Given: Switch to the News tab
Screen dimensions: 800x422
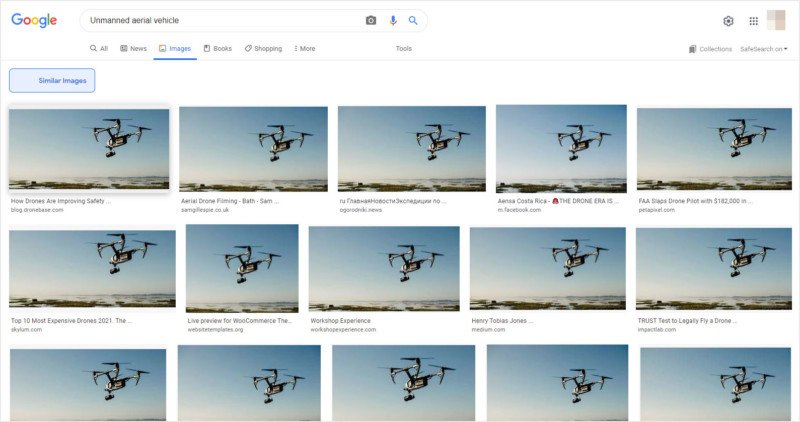Looking at the screenshot, I should pyautogui.click(x=133, y=48).
